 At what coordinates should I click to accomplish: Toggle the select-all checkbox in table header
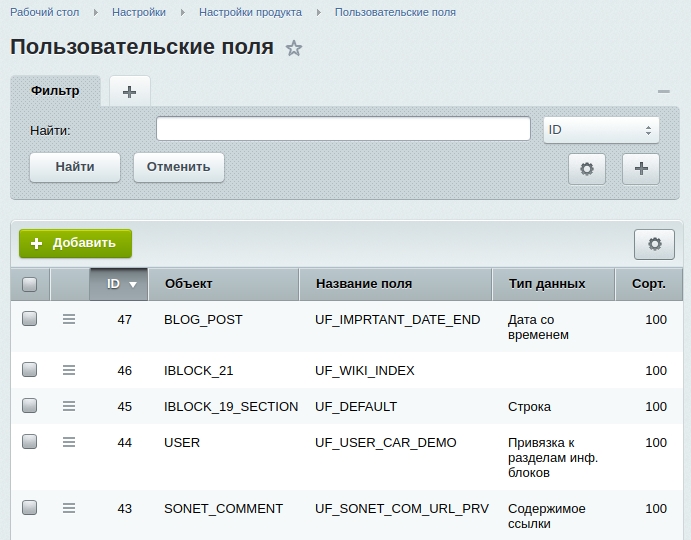(30, 284)
